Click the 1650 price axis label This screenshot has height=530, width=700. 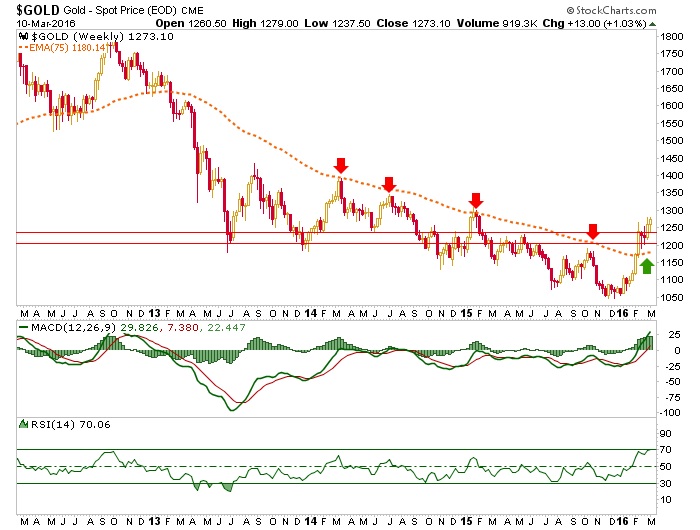coord(672,88)
